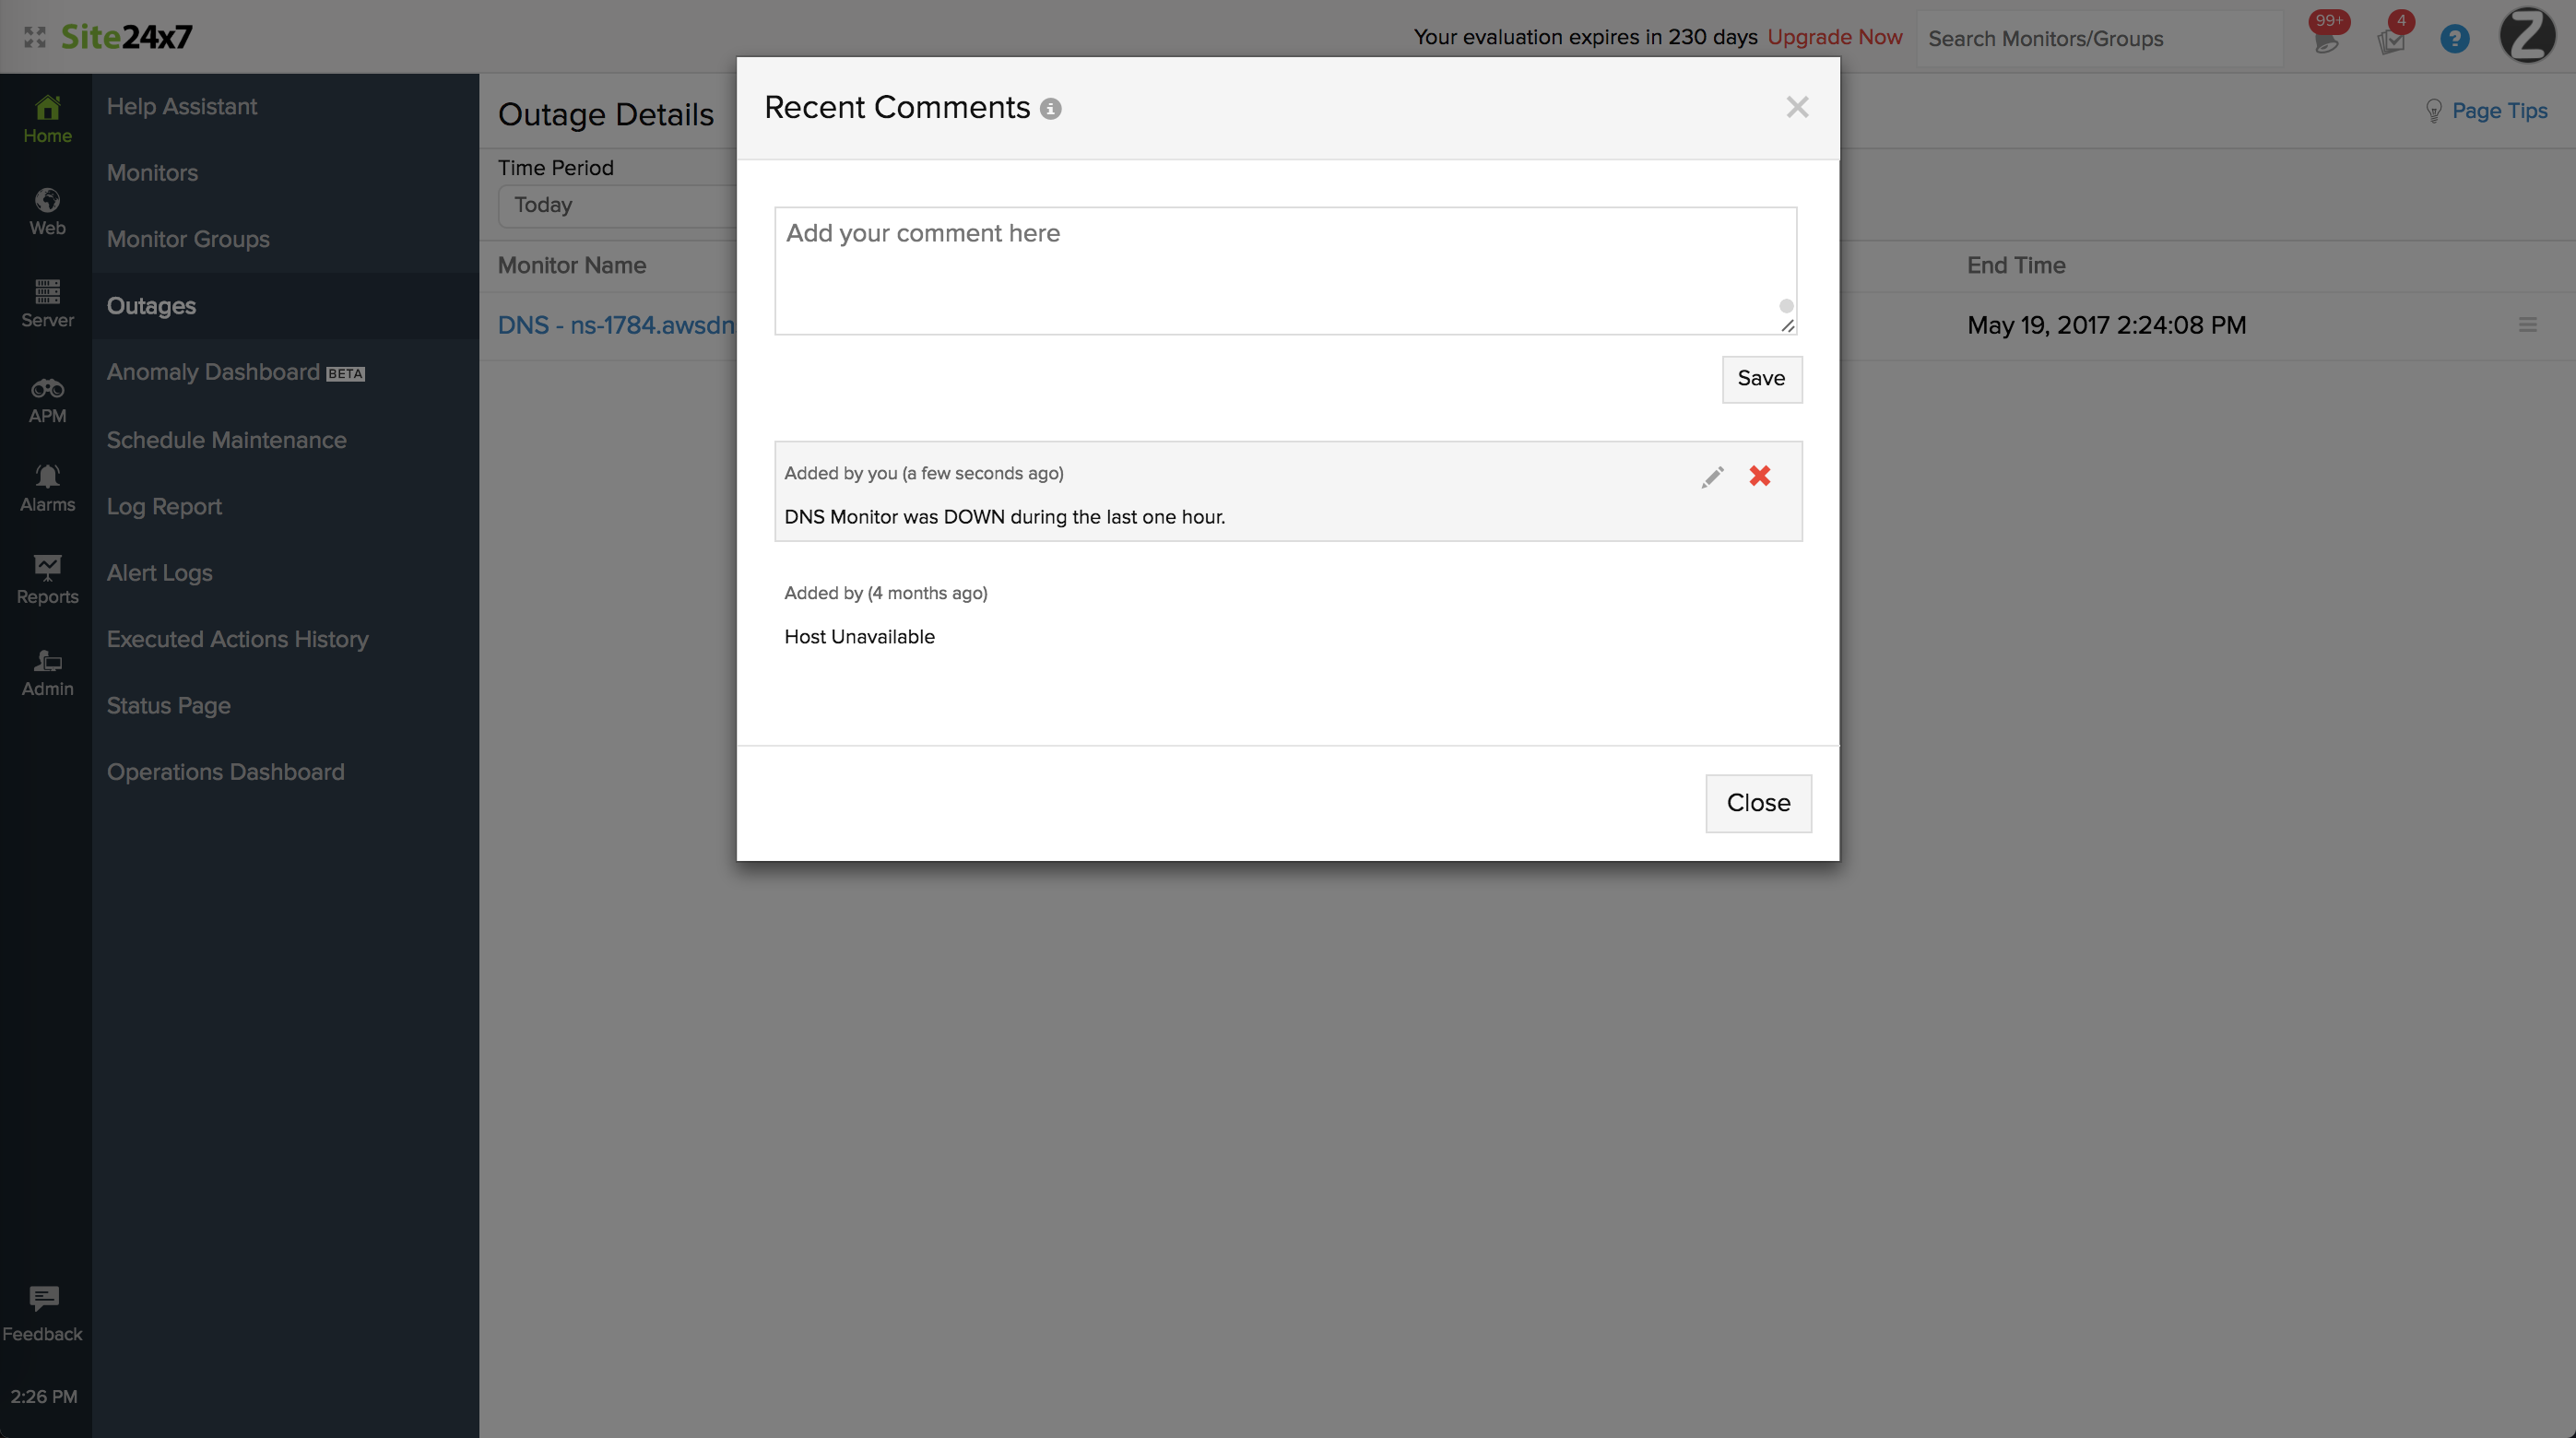Screen dimensions: 2576x1438
Task: Click the Feedback icon at bottom left
Action: (x=44, y=1298)
